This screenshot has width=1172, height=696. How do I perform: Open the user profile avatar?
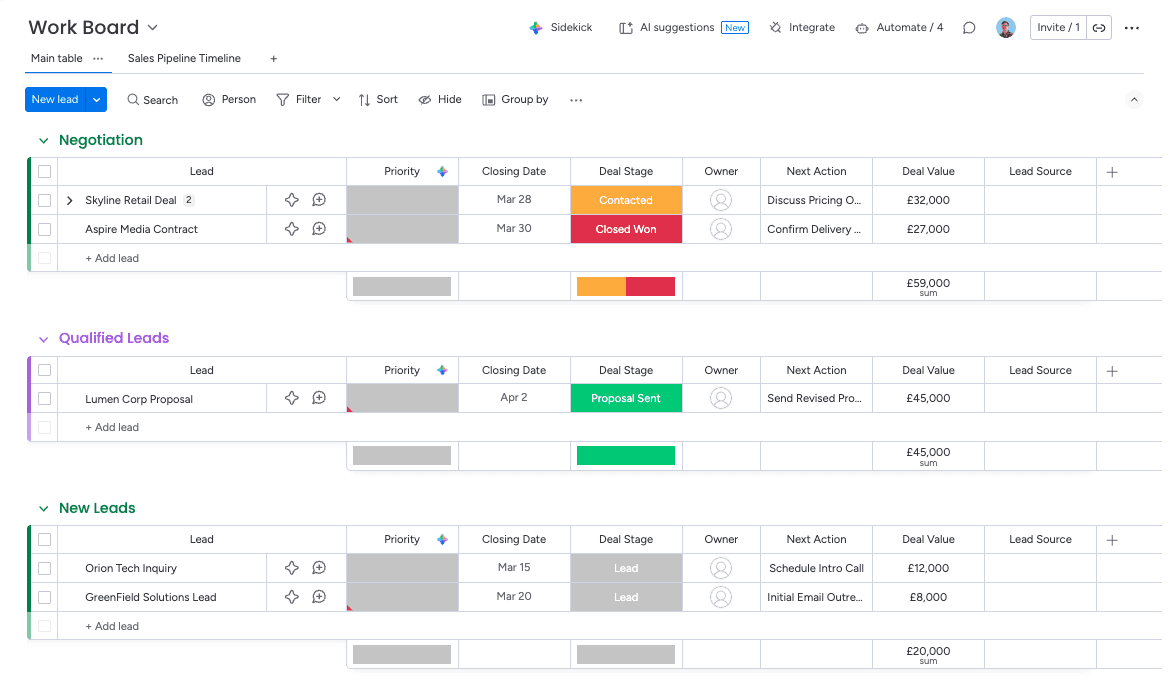[x=1005, y=28]
